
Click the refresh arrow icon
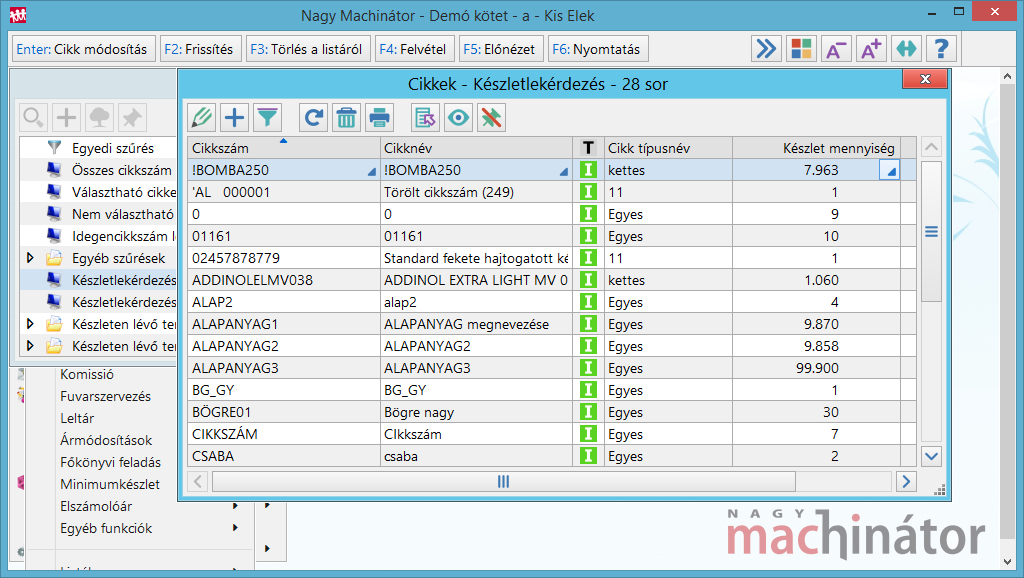[314, 118]
